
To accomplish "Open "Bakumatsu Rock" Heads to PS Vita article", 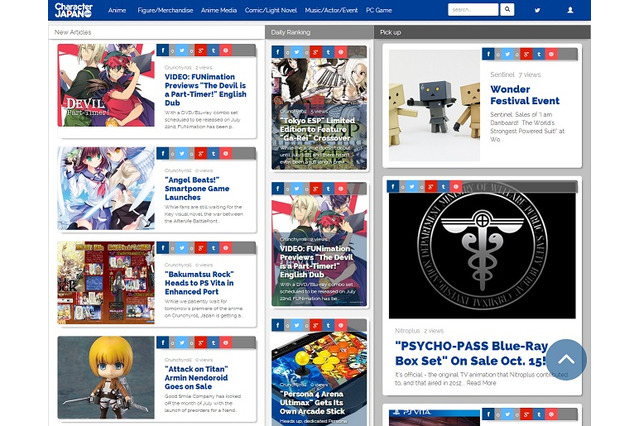I will [199, 283].
